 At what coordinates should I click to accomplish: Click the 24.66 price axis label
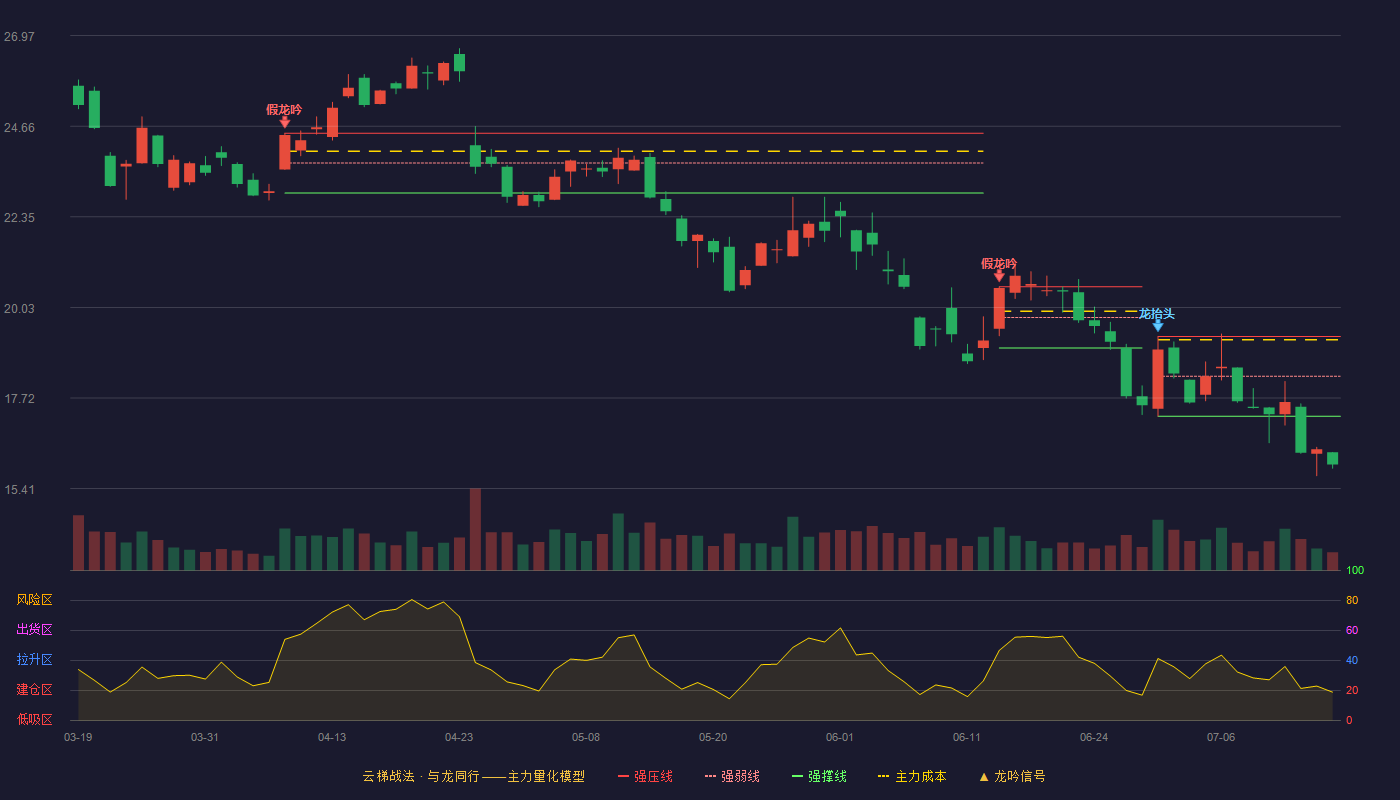click(x=19, y=128)
